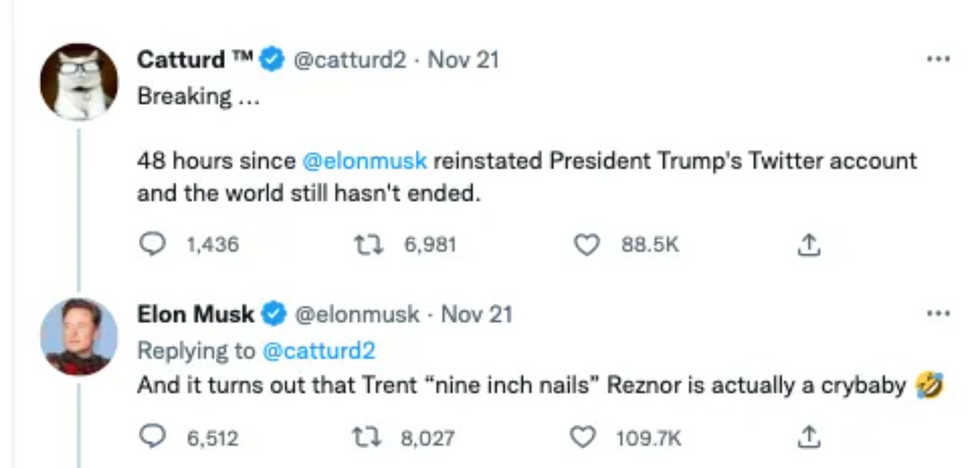Open the Elon Musk display name profile

(196, 314)
